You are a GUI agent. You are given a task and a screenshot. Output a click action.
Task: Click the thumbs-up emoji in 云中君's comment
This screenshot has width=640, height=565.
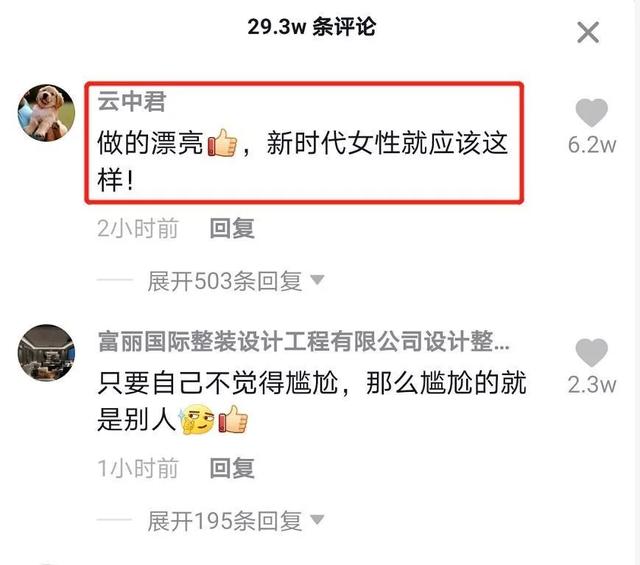click(x=222, y=143)
